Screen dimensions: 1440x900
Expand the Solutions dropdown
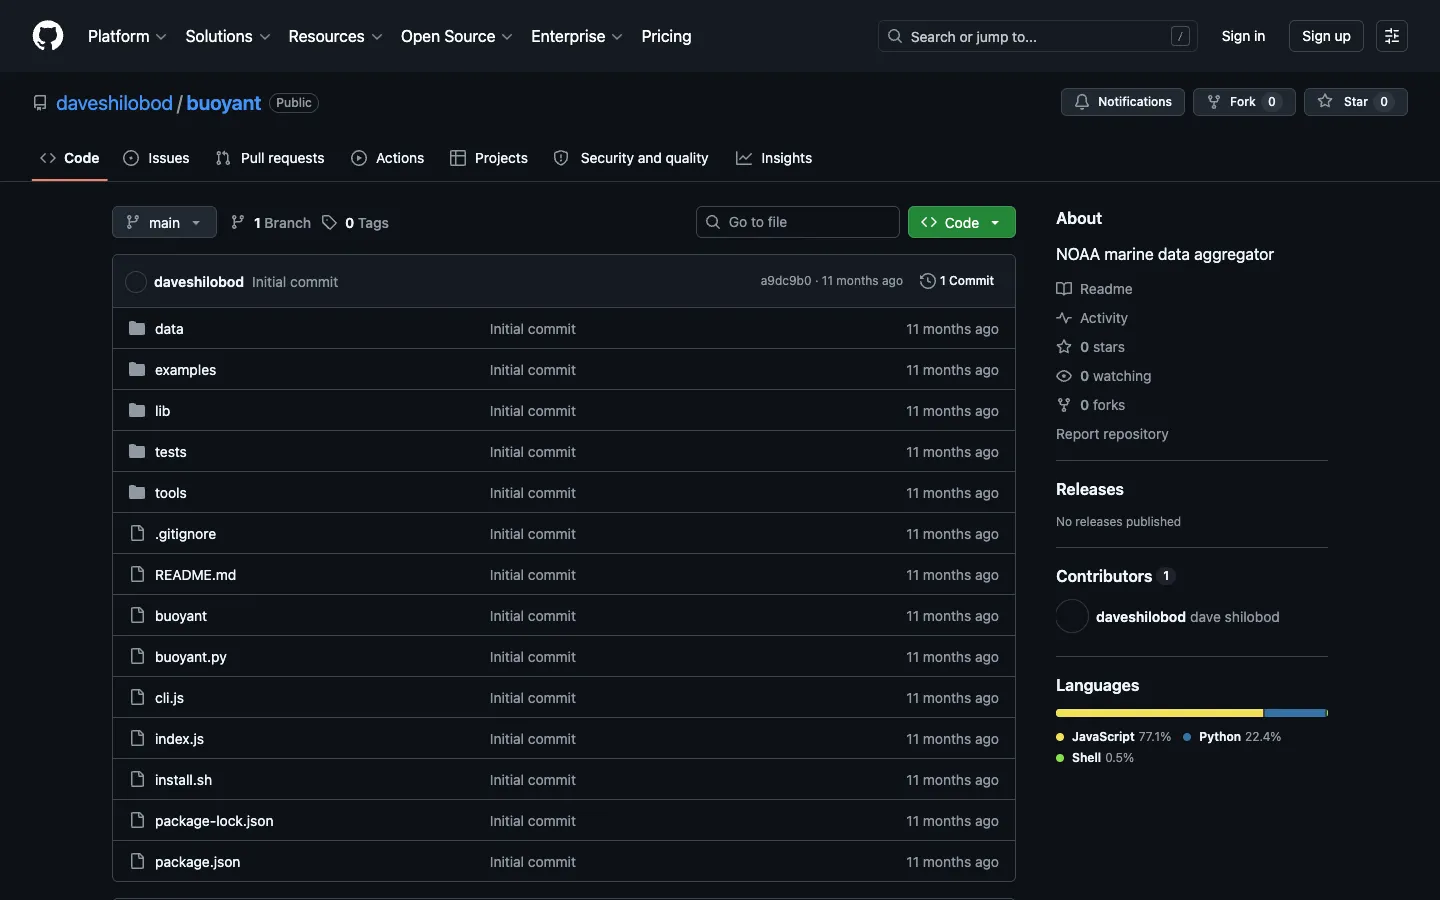228,36
